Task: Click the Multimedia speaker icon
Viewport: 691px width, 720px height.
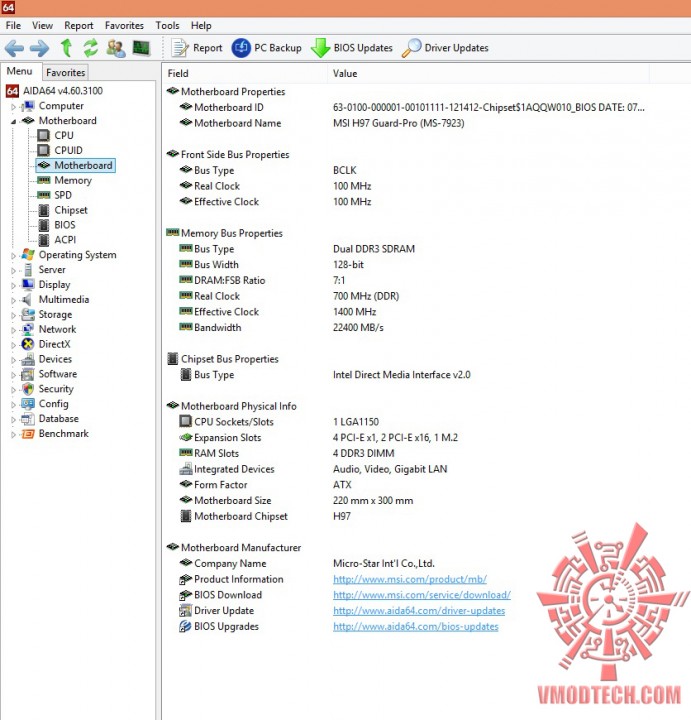Action: [x=27, y=299]
